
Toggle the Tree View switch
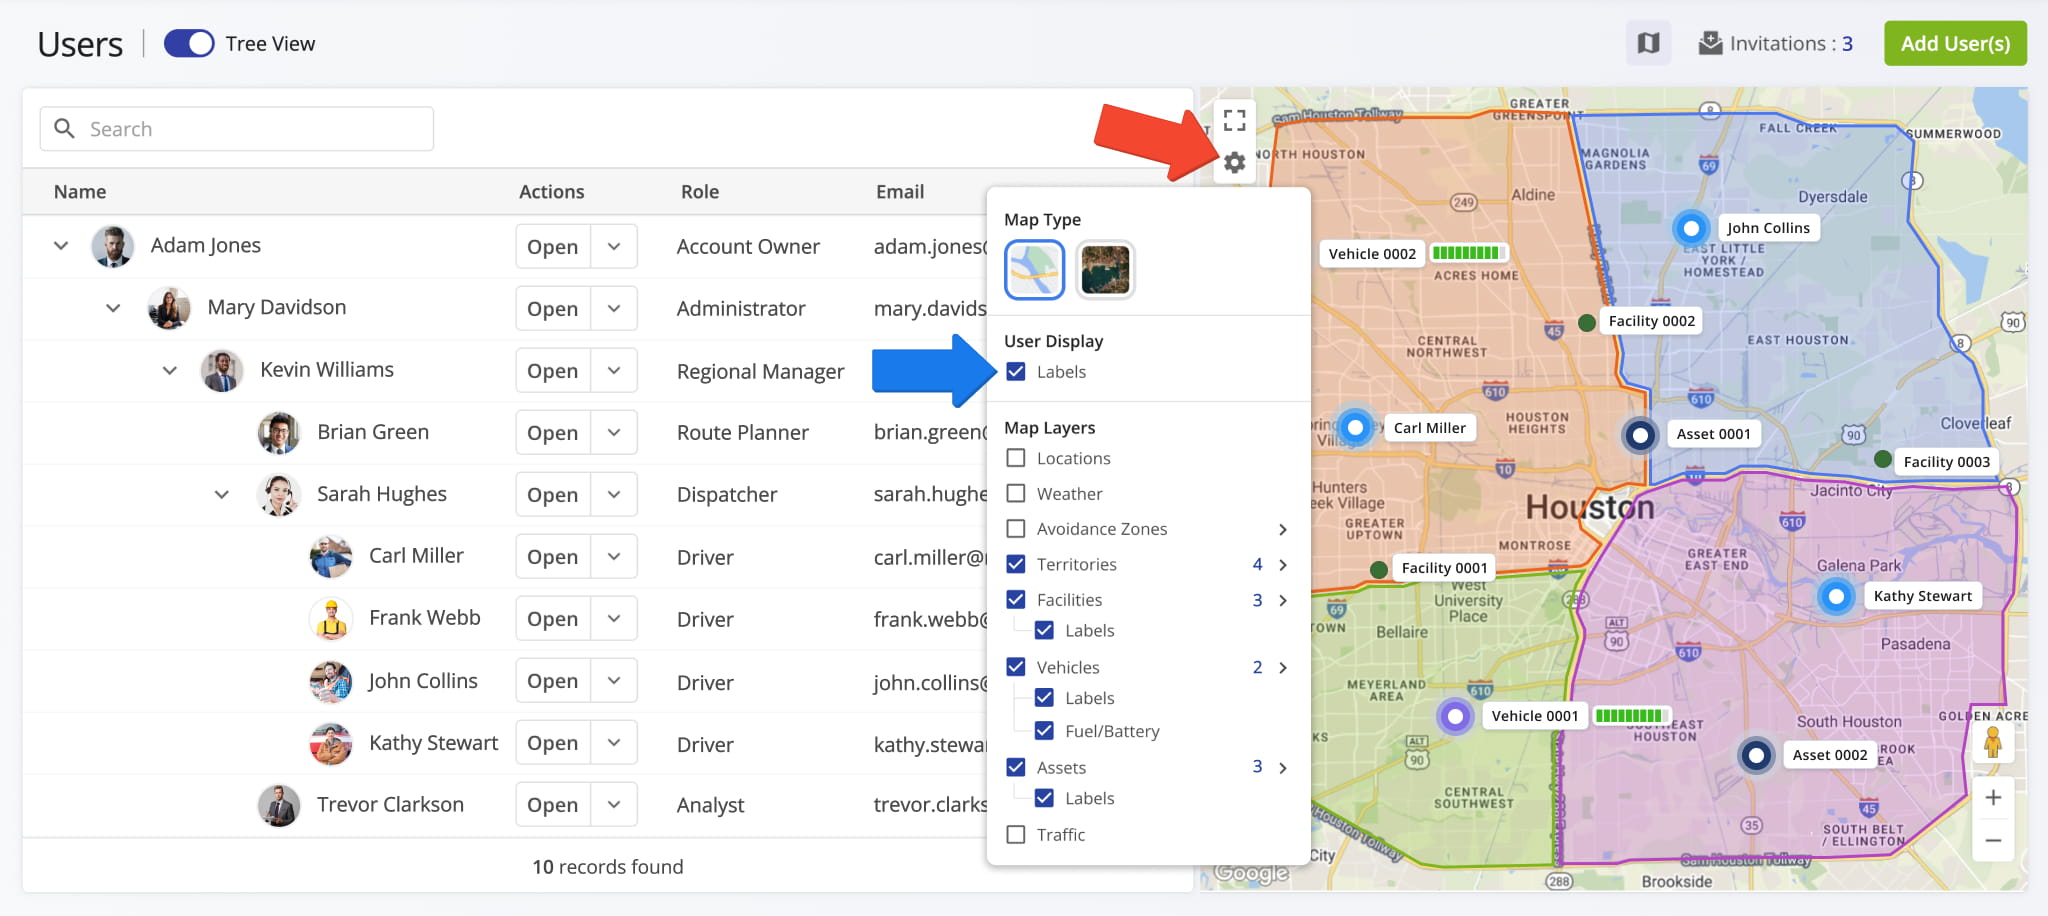tap(189, 43)
